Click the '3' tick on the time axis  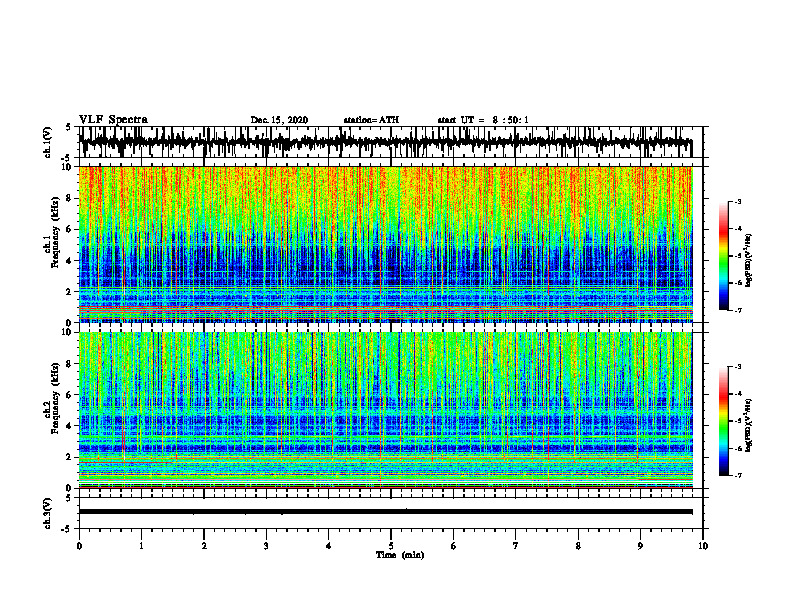(266, 546)
